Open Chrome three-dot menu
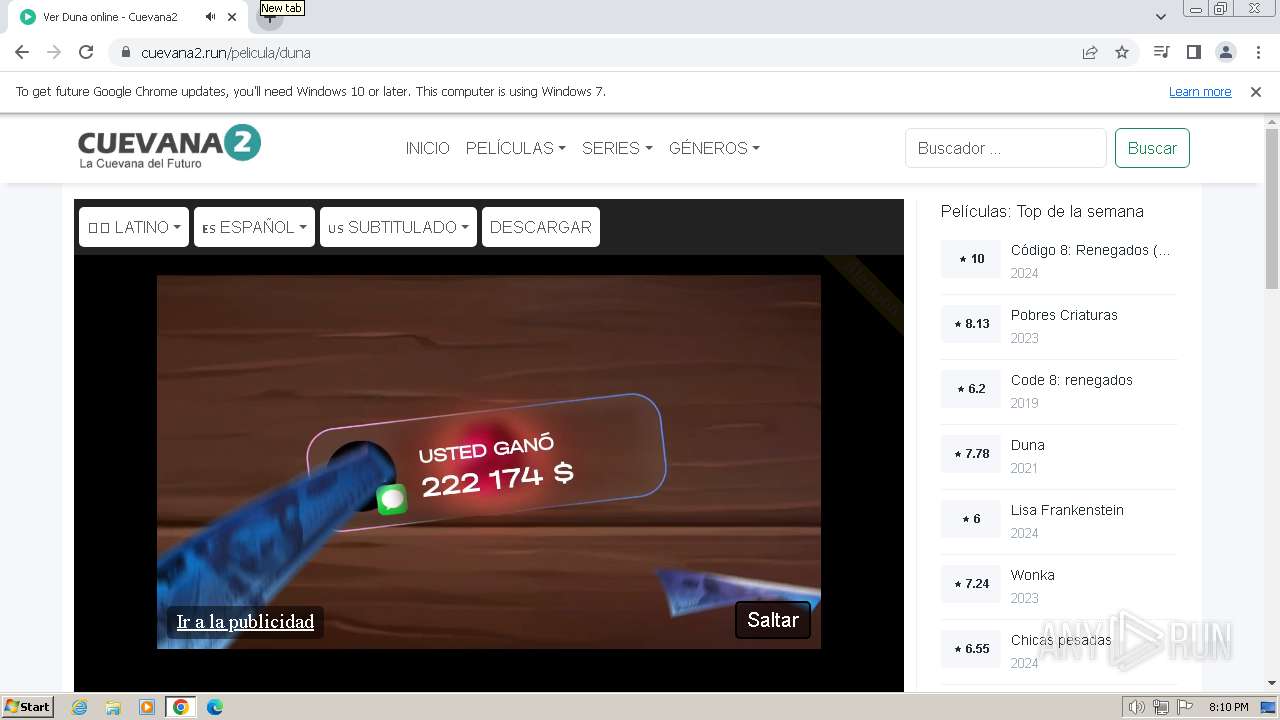The width and height of the screenshot is (1280, 720). click(x=1258, y=52)
